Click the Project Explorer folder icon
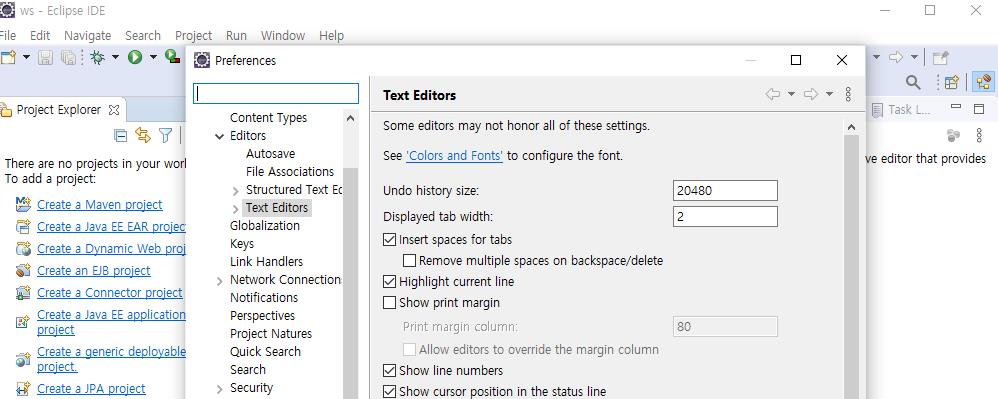This screenshot has width=998, height=399. click(x=6, y=111)
